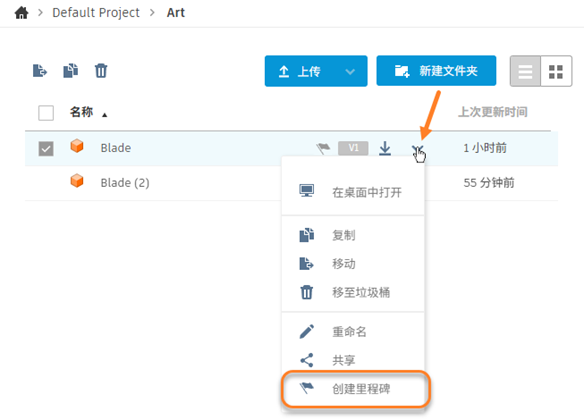Toggle the select-all checkbox beside 名称
584x420 pixels.
(x=46, y=113)
